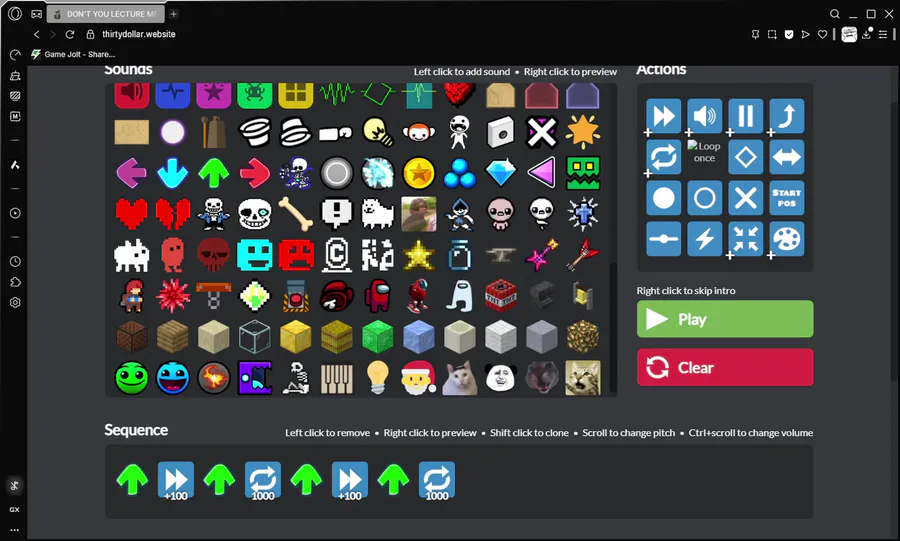The image size is (900, 541).
Task: Add the pause action
Action: click(x=746, y=116)
